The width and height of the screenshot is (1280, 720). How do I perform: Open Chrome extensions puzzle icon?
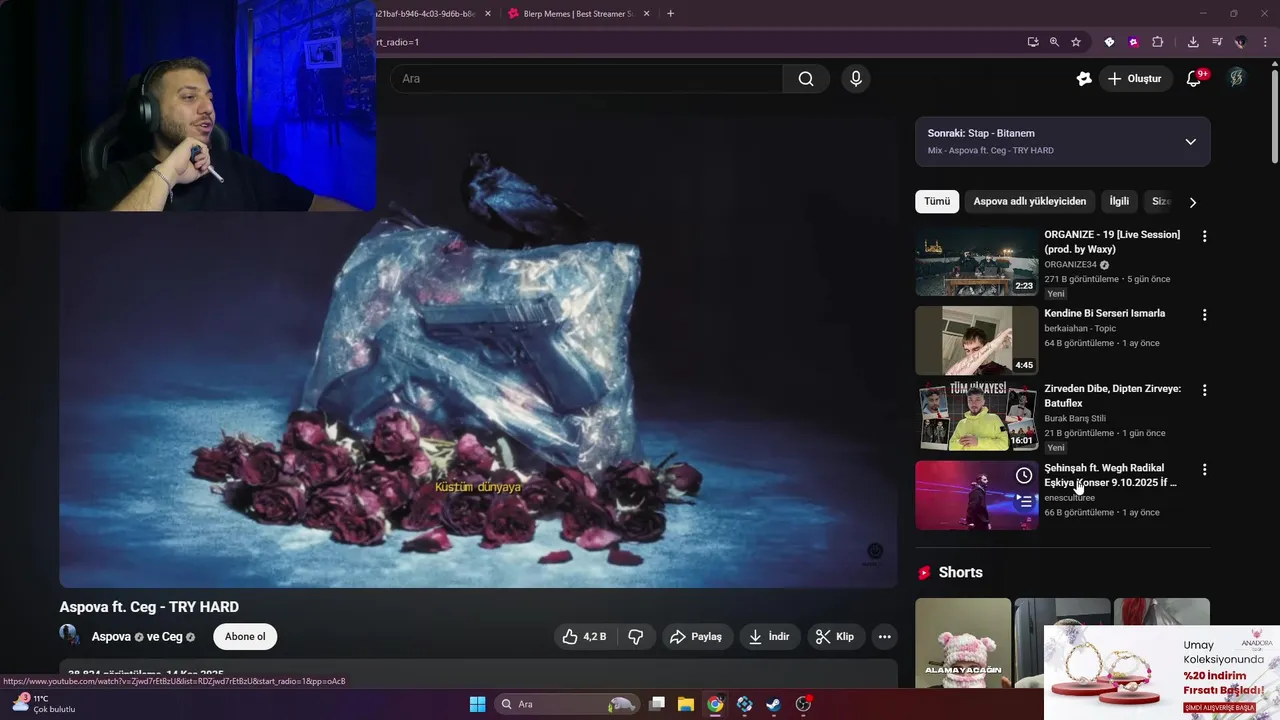tap(1158, 42)
